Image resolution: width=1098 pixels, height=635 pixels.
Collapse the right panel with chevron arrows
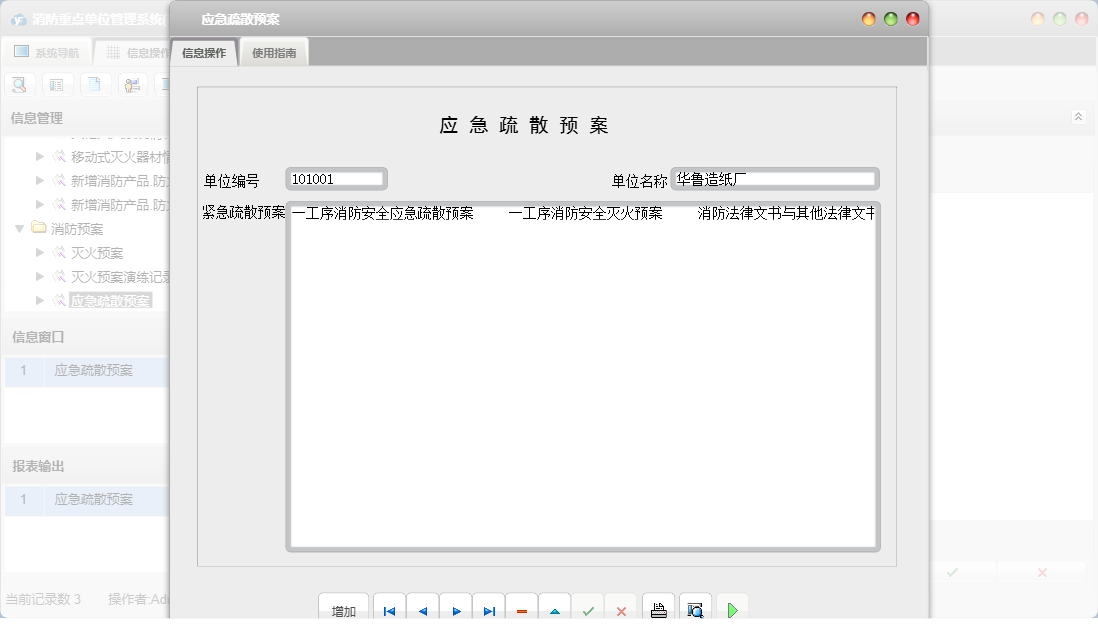point(1078,116)
